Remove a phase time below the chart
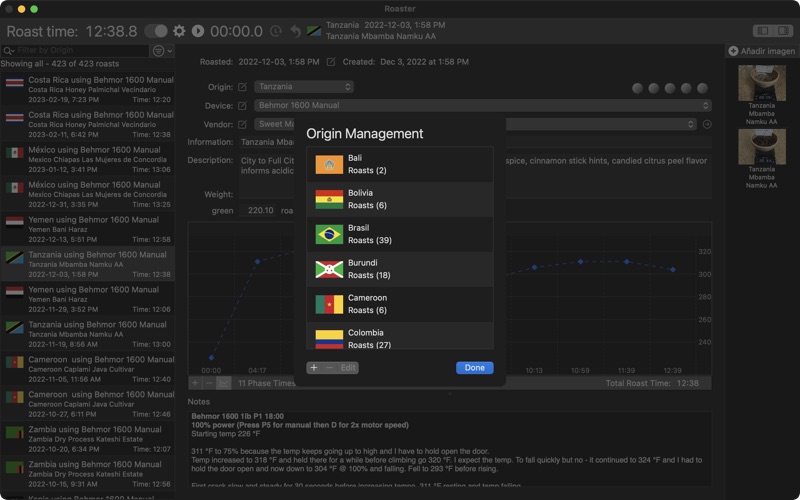Viewport: 800px width, 500px height. 209,383
